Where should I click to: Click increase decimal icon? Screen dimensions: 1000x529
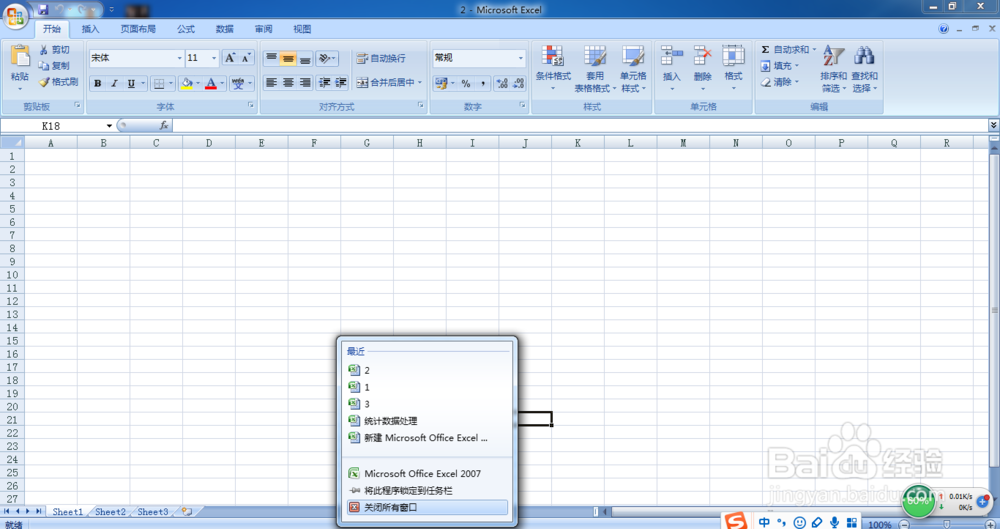502,83
